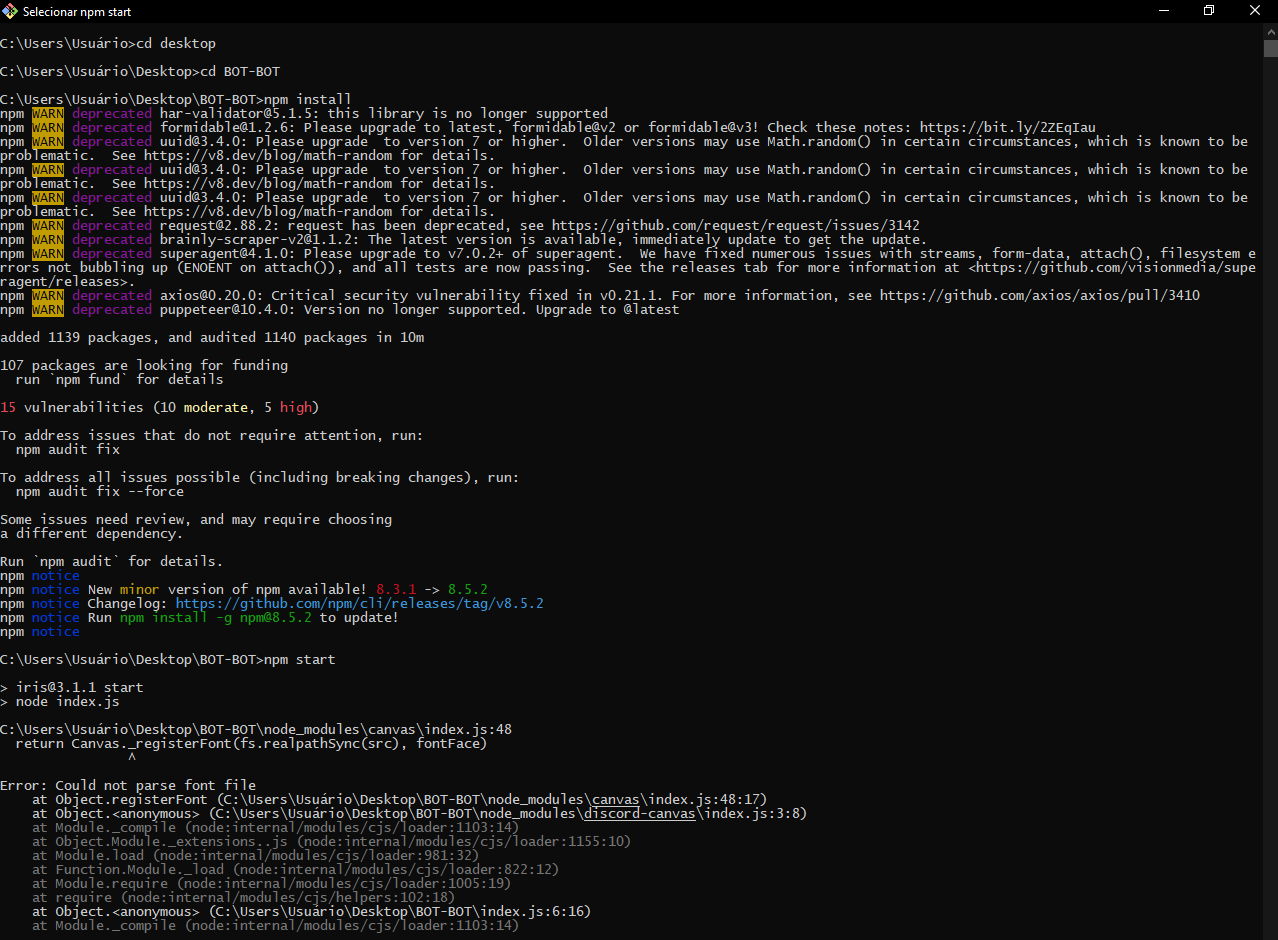
Task: Minimize the Command Prompt window
Action: pyautogui.click(x=1163, y=11)
